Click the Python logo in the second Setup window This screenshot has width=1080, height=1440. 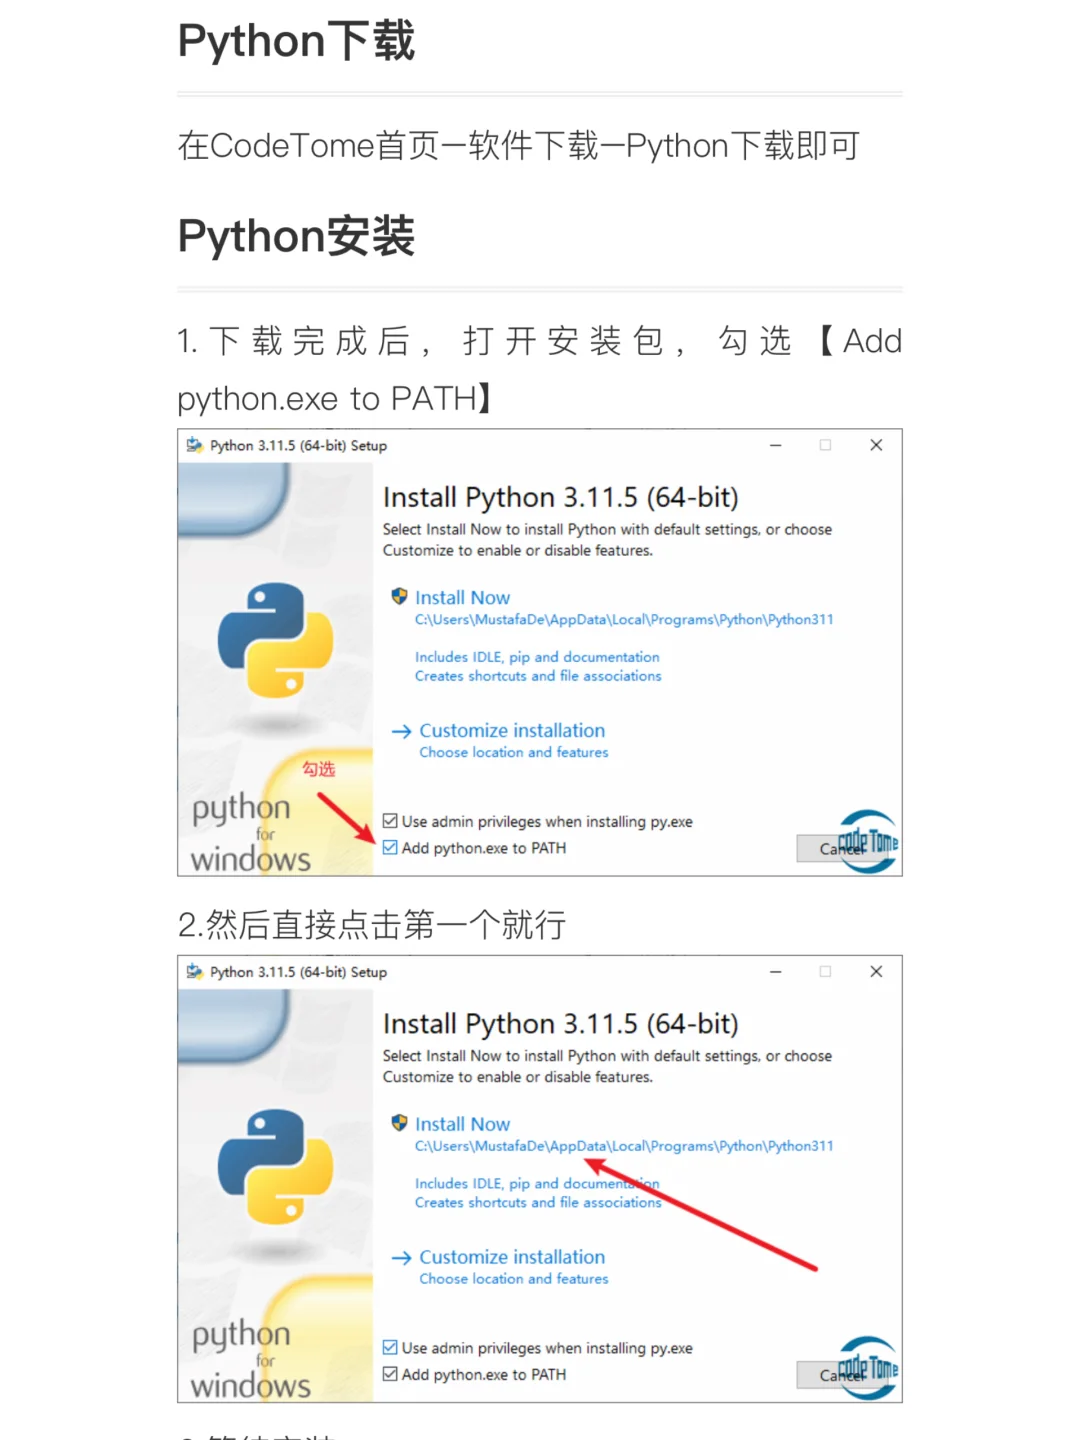point(276,1166)
